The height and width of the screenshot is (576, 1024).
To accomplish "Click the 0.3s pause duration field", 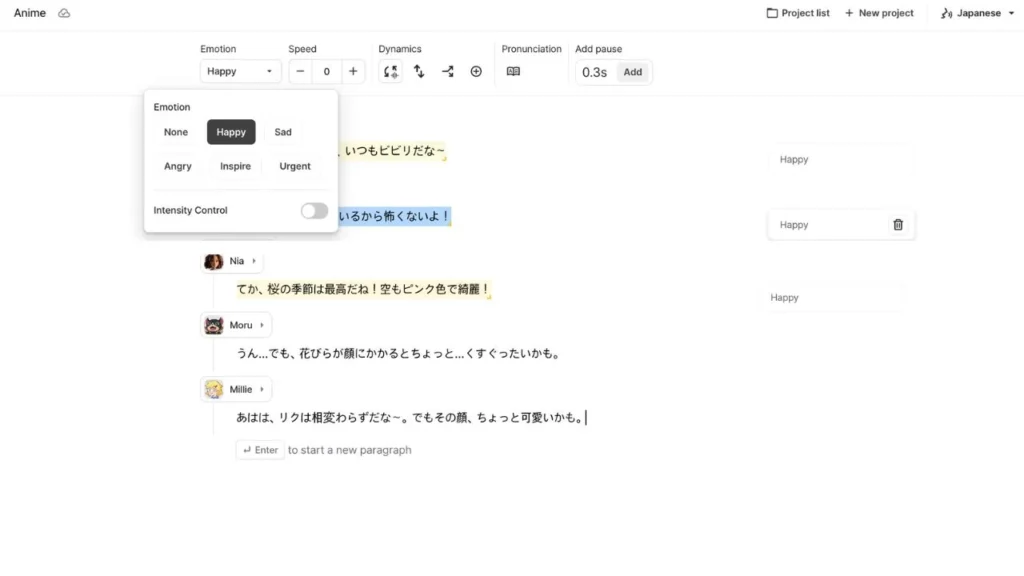I will pos(594,72).
